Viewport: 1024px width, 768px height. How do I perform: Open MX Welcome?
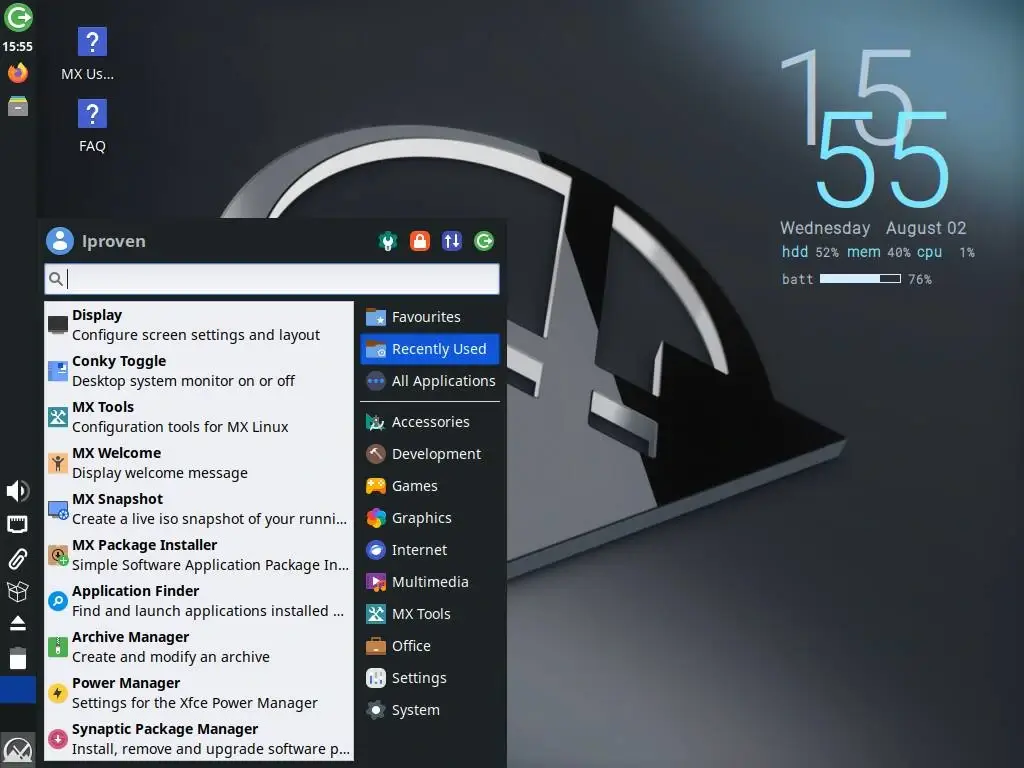pos(199,462)
